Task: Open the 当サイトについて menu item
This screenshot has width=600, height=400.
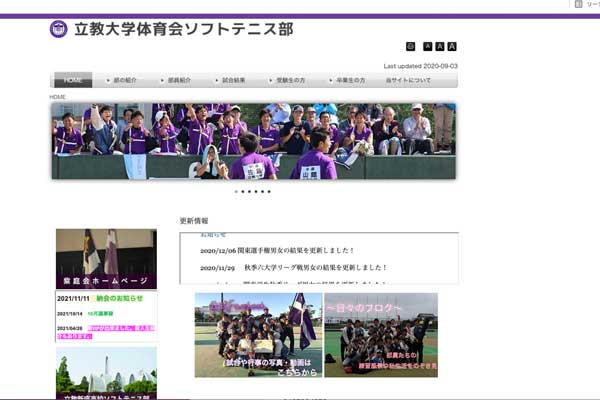Action: point(407,80)
